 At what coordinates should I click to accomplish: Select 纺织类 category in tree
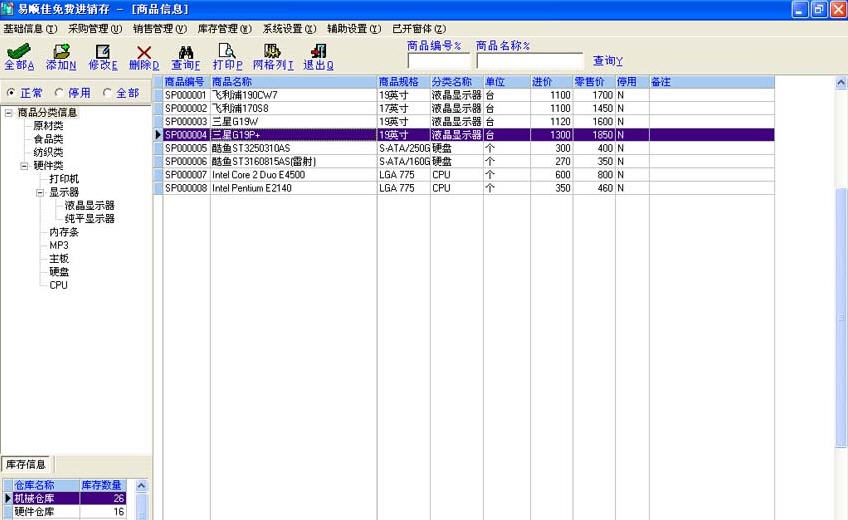[x=48, y=152]
